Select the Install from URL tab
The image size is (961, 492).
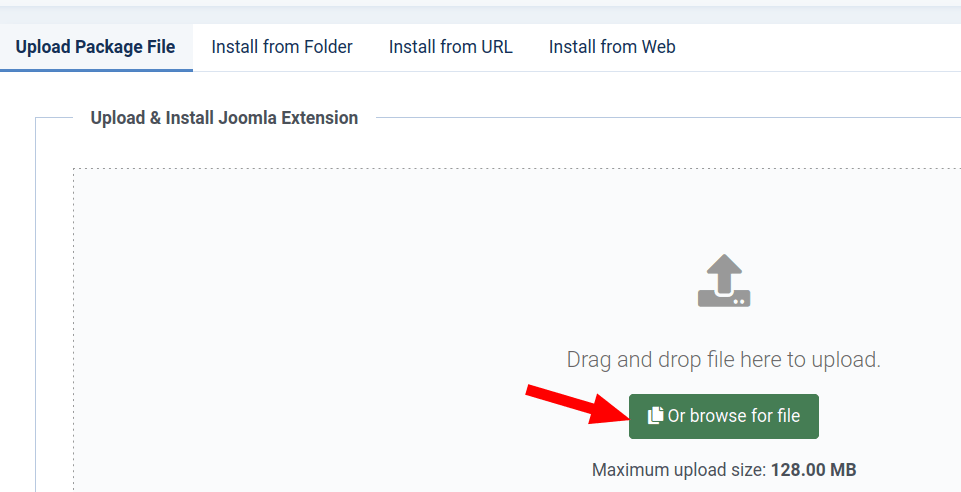tap(450, 47)
